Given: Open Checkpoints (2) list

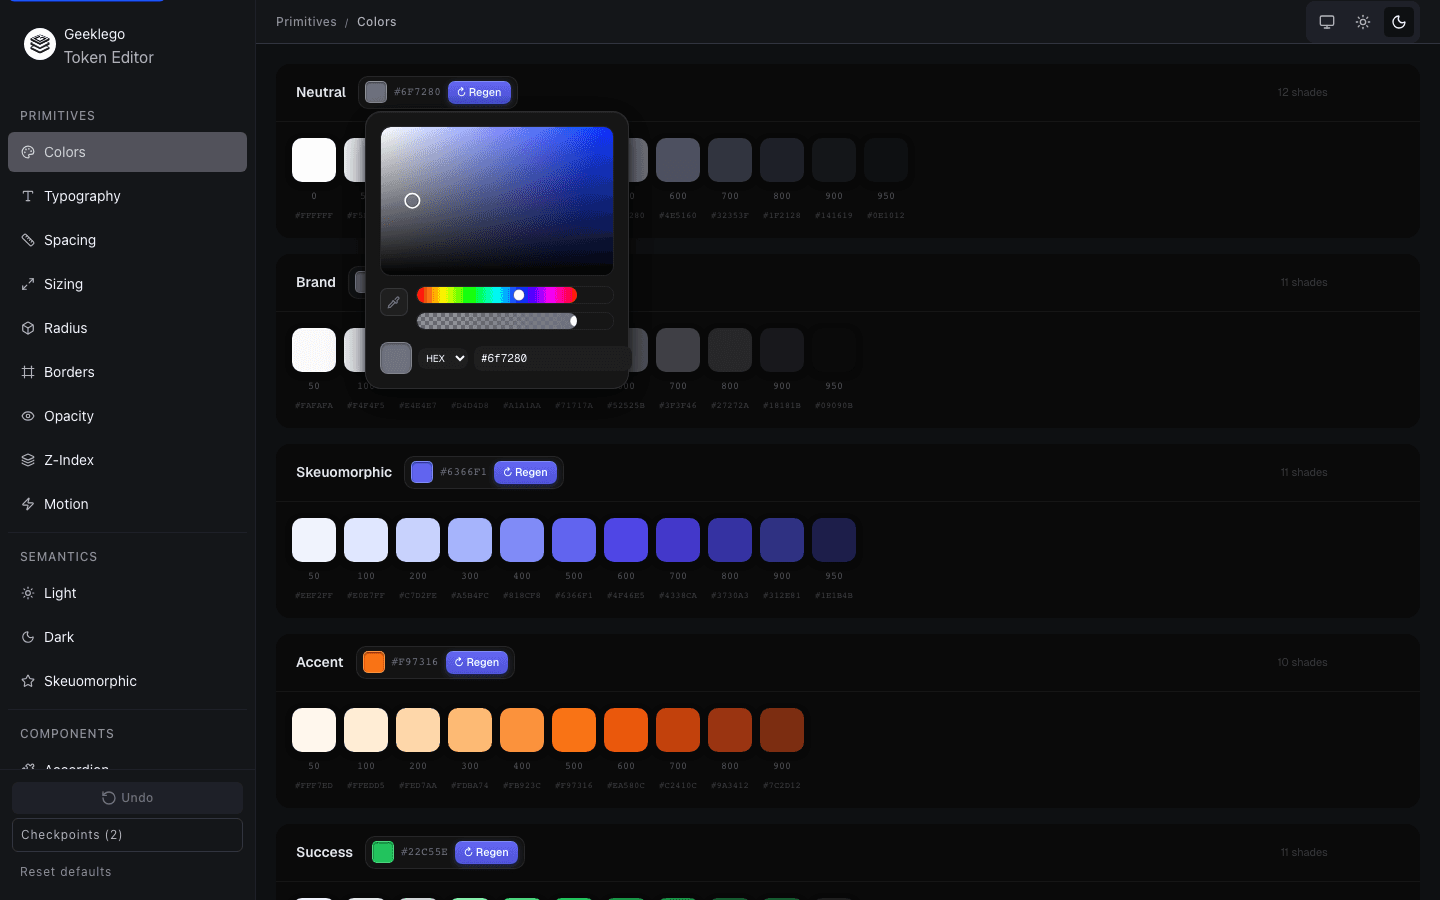Looking at the screenshot, I should click(x=127, y=835).
